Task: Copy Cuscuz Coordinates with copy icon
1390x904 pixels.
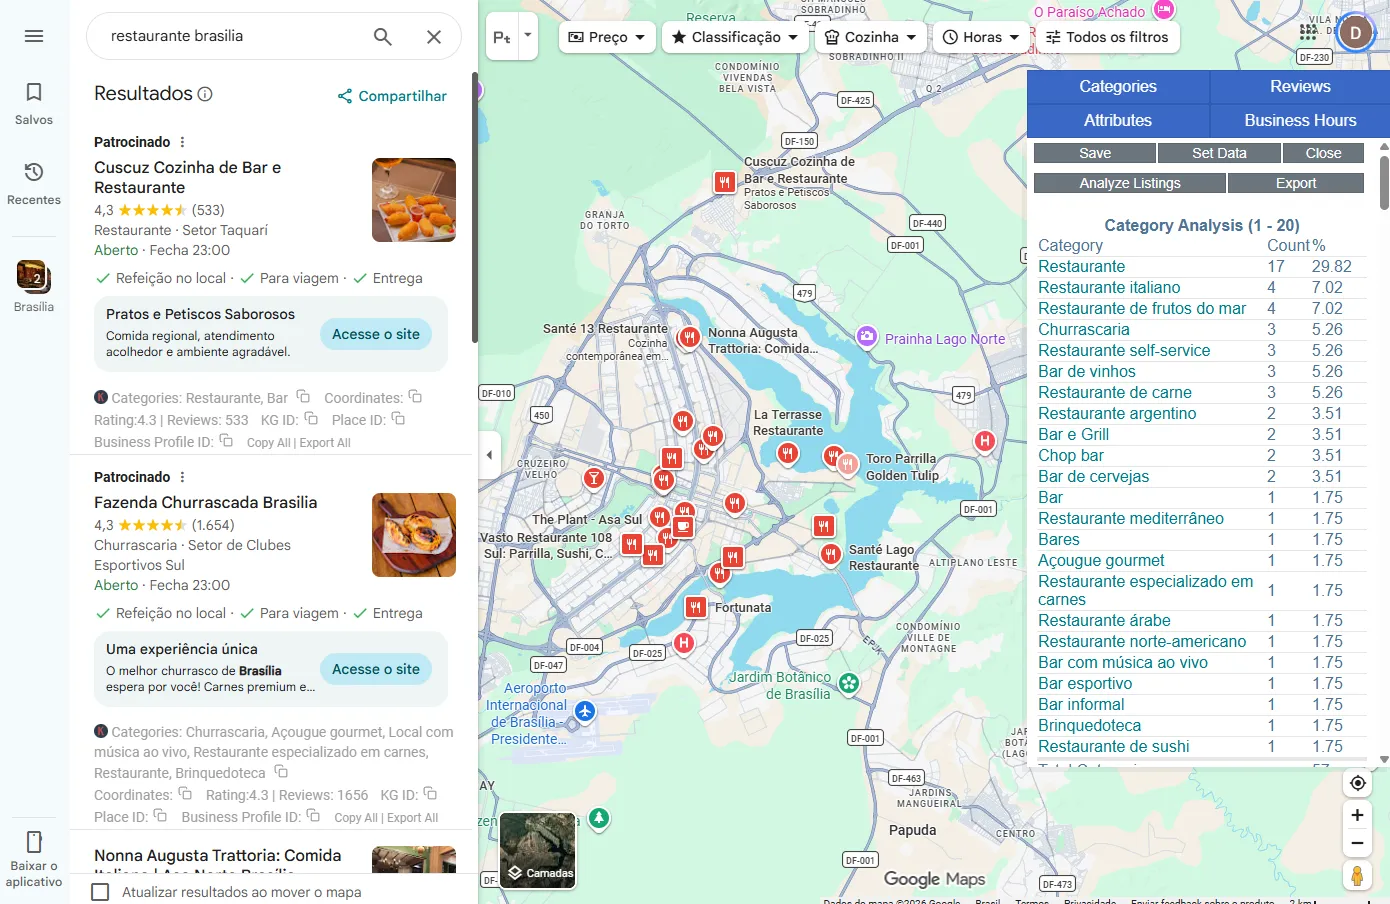Action: click(x=415, y=397)
